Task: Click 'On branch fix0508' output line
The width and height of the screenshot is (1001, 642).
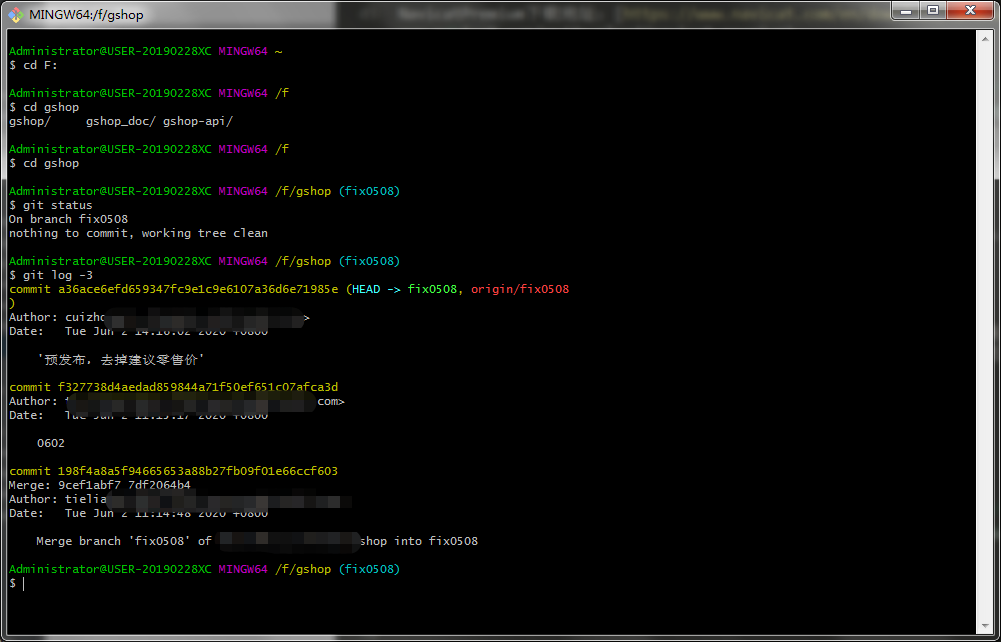Action: click(x=68, y=219)
